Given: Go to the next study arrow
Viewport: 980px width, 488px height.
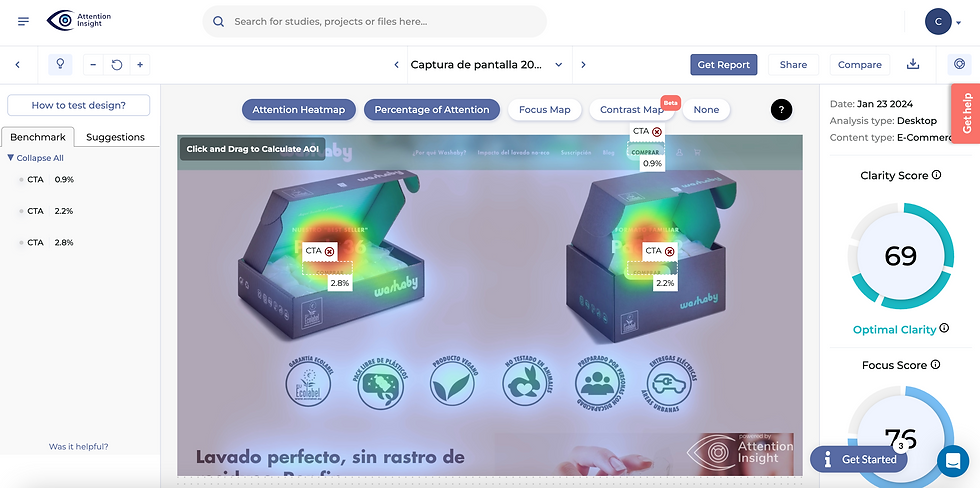Looking at the screenshot, I should coord(583,64).
